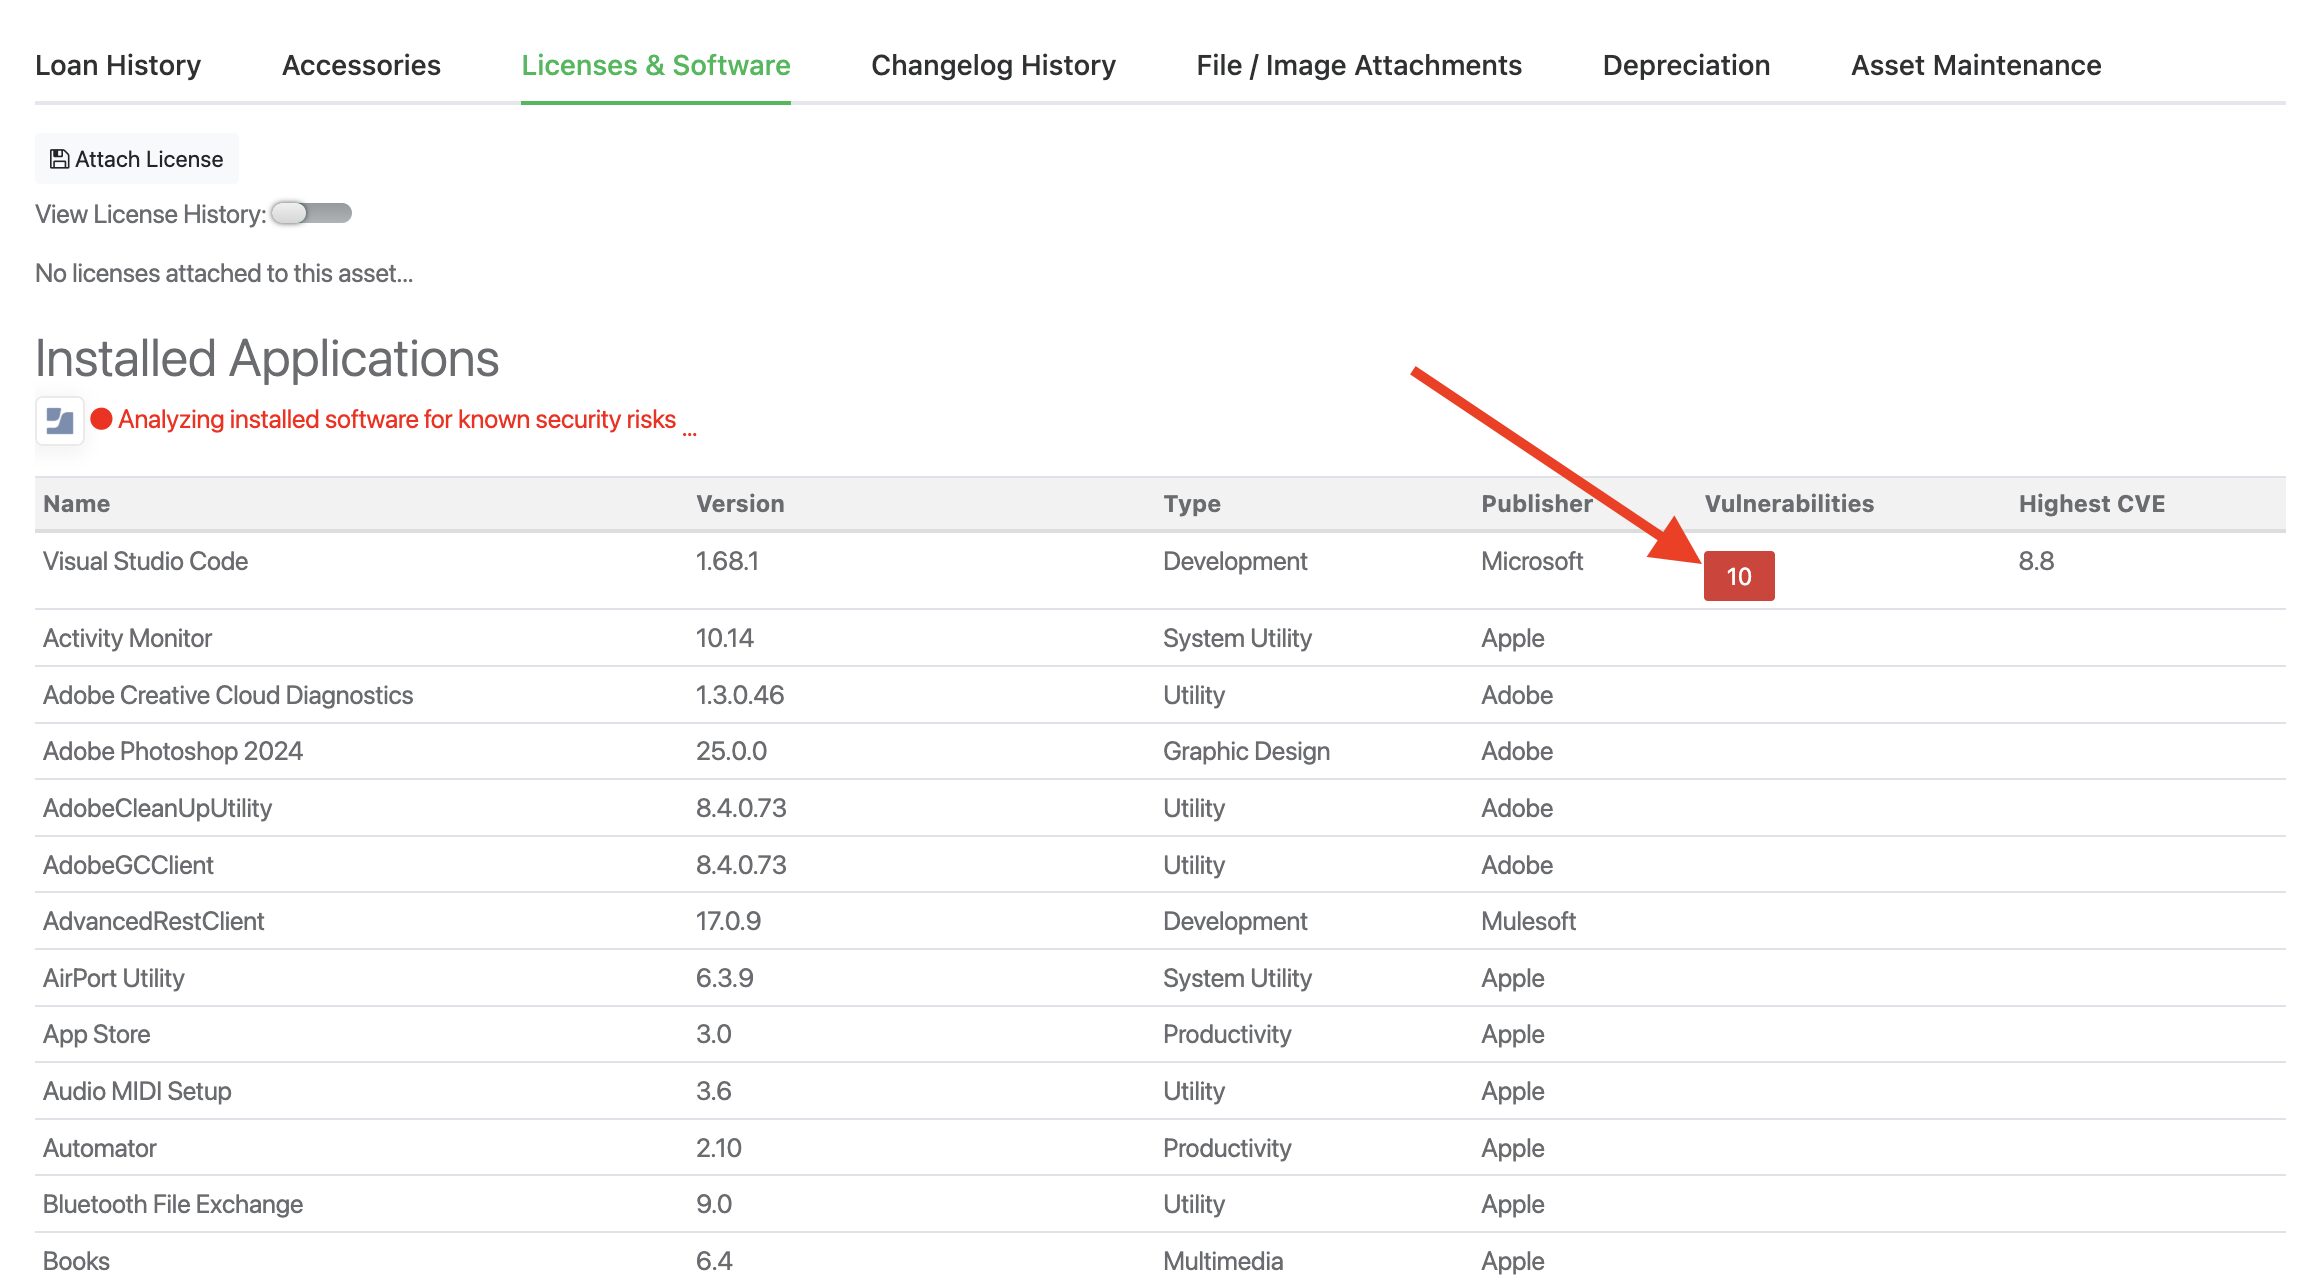Open the Loan History tab
2320x1282 pixels.
(x=118, y=65)
